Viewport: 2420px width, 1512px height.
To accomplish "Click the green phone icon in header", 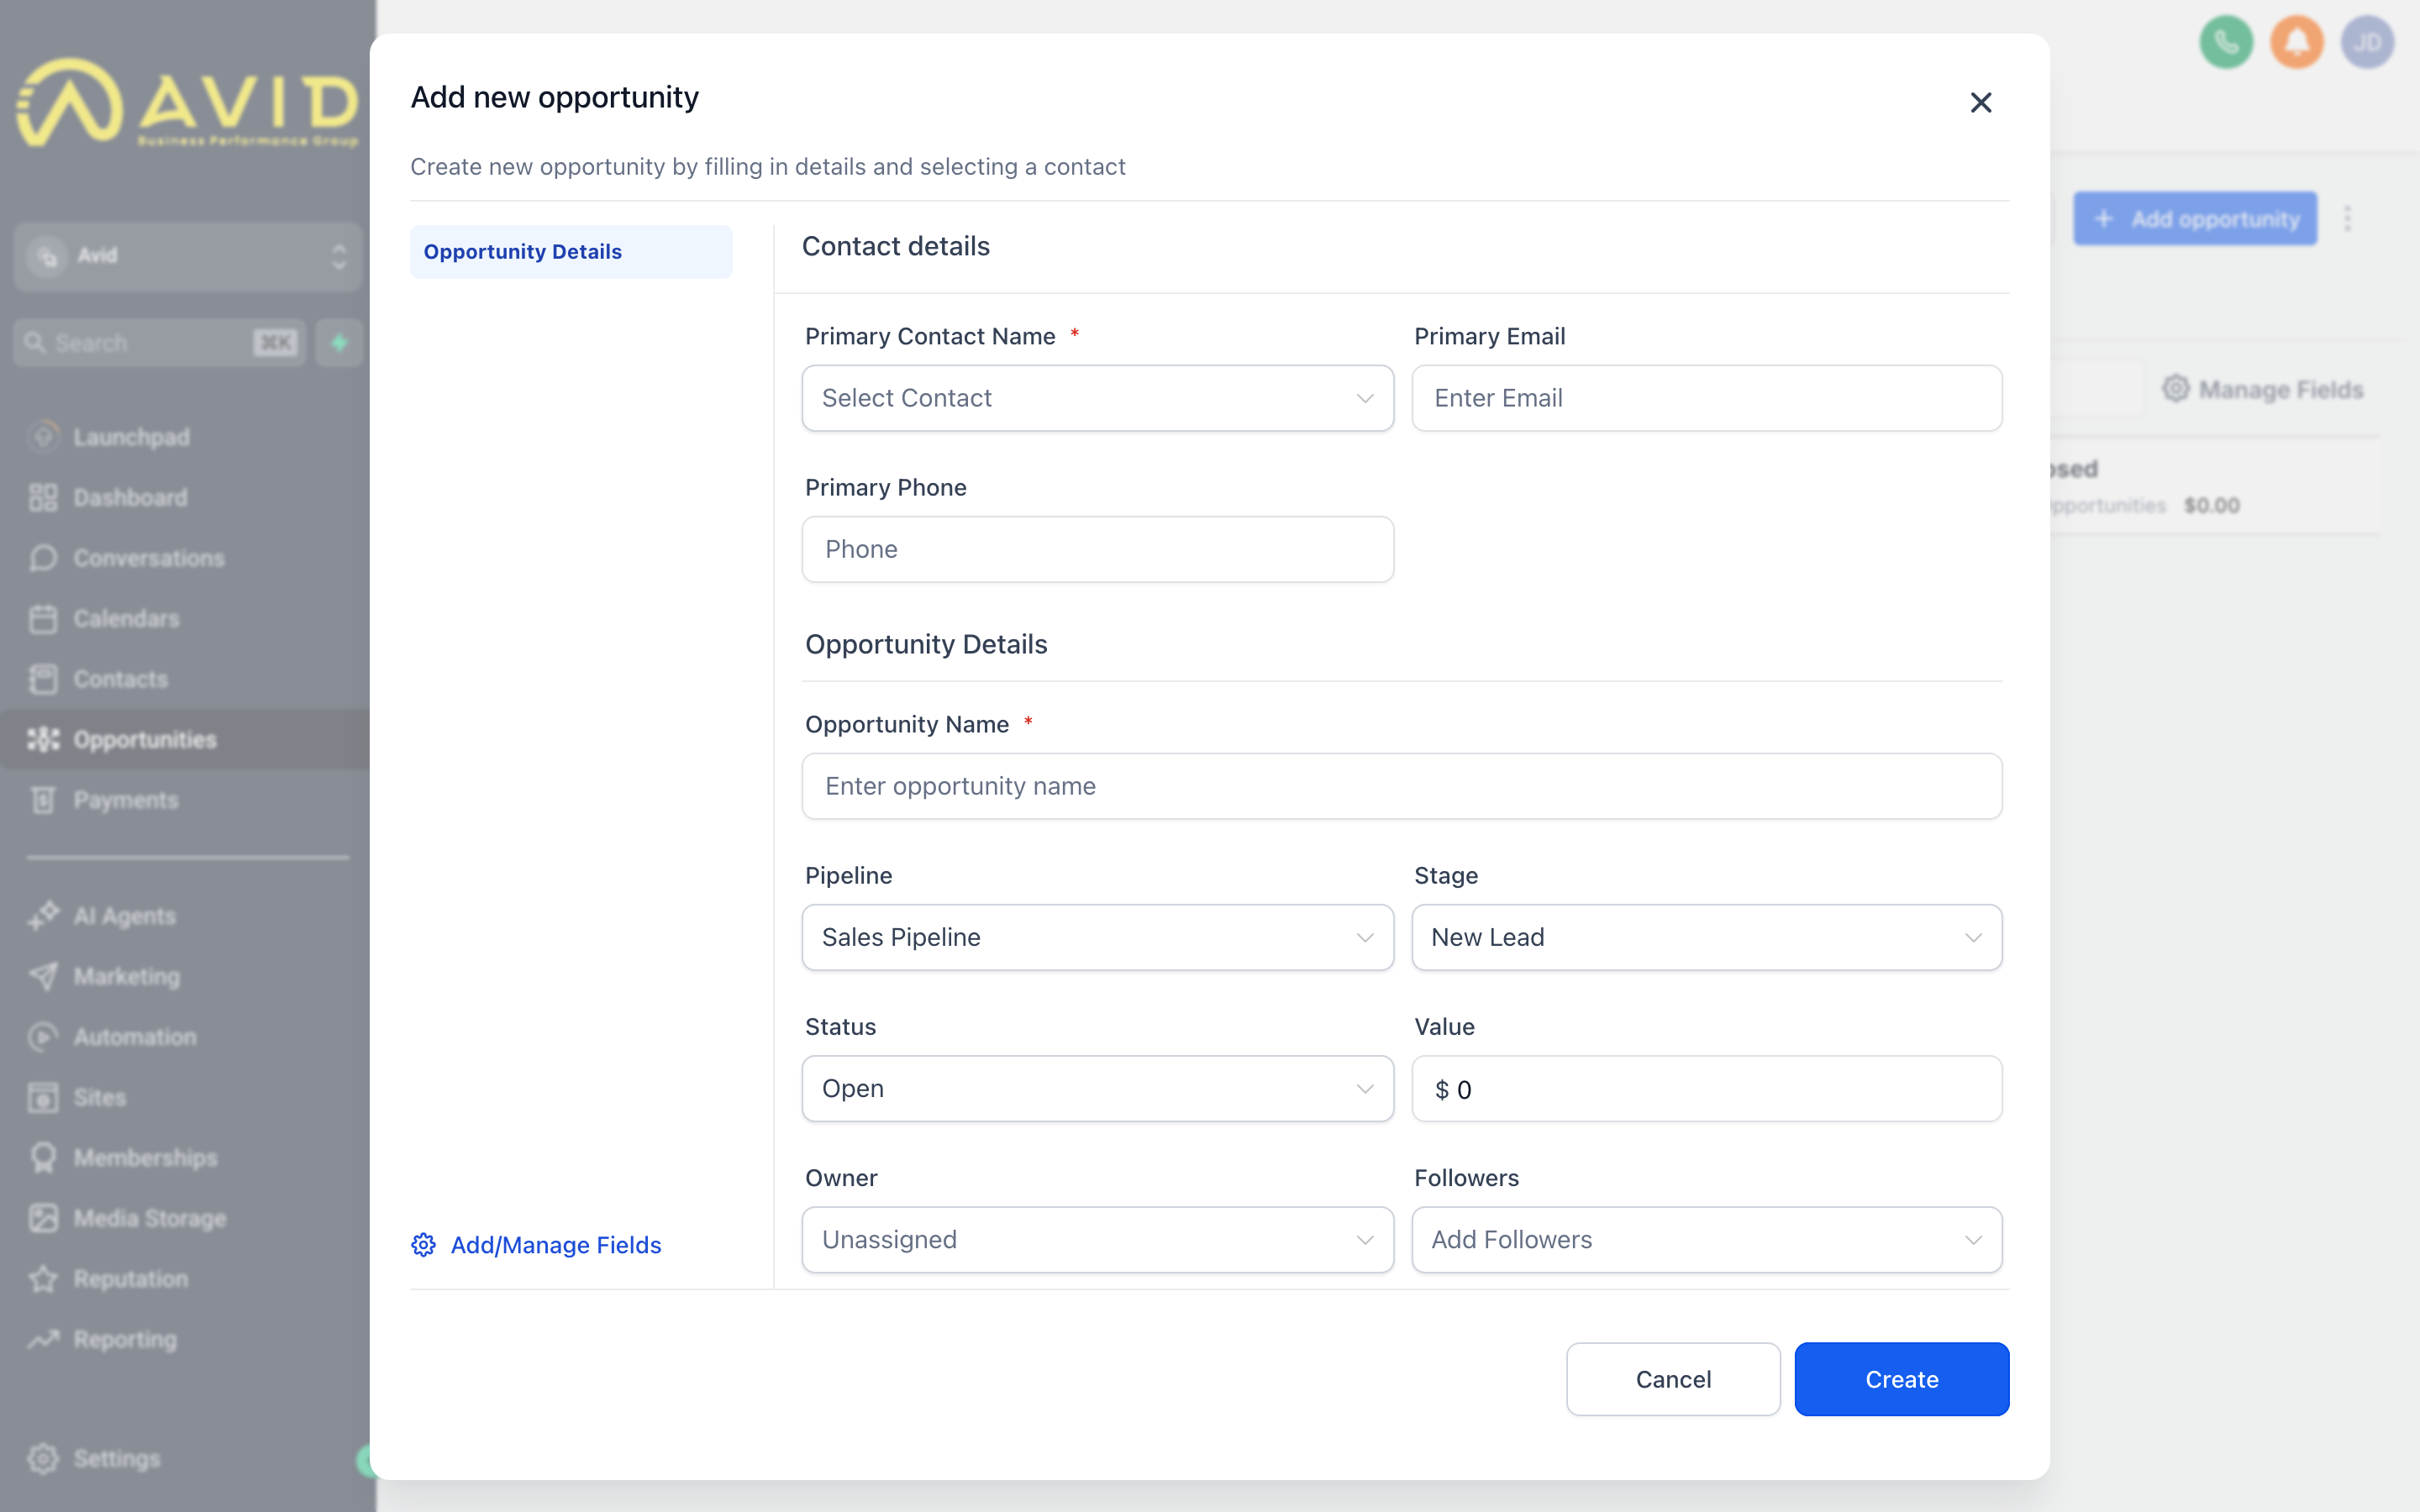I will 2226,42.
